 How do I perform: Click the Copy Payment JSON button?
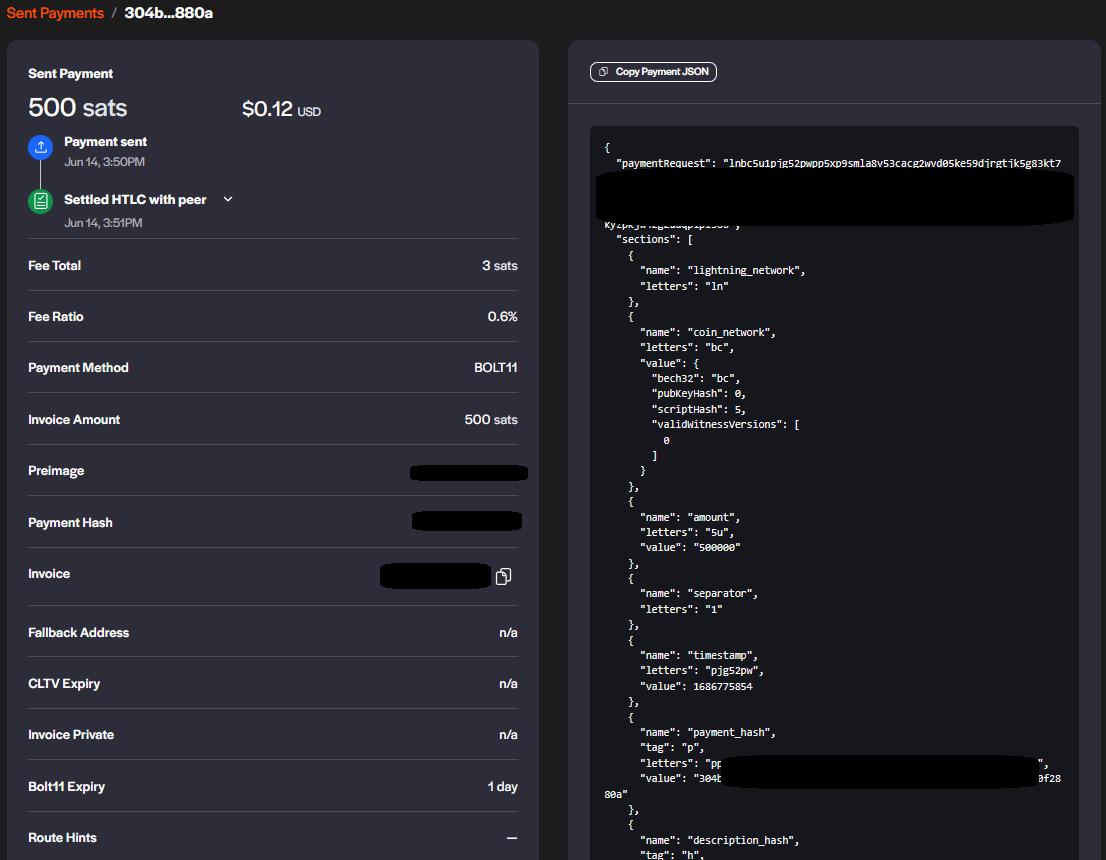click(653, 72)
